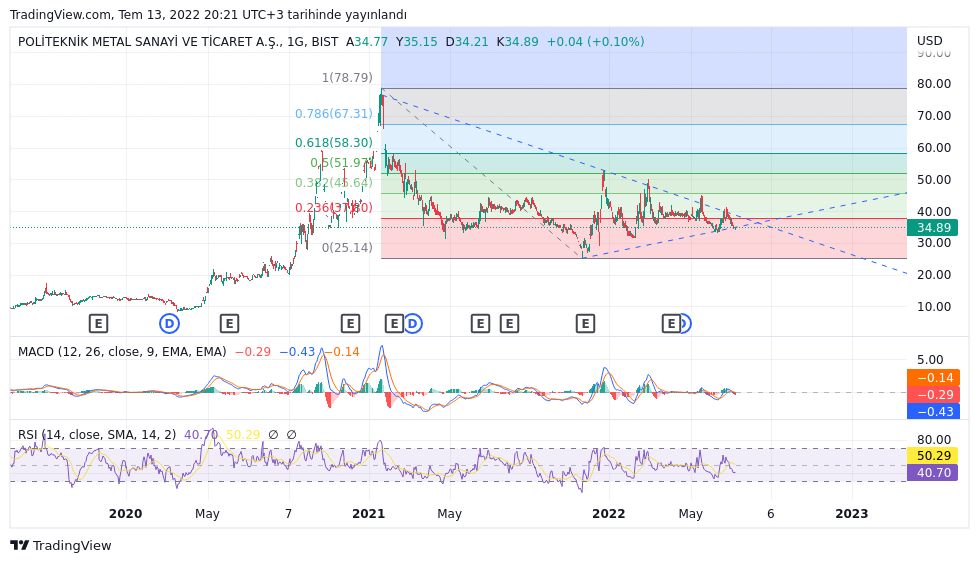The height and width of the screenshot is (563, 979).
Task: Click the Fibonacci level label 1(78.79)
Action: [x=347, y=77]
